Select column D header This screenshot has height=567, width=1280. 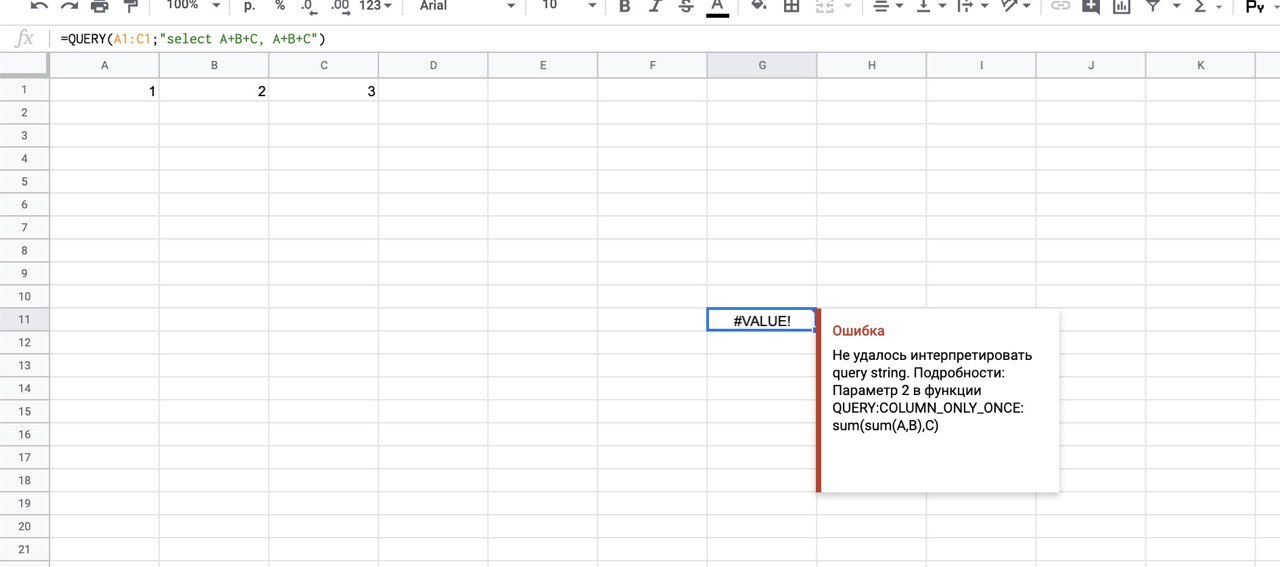click(433, 65)
